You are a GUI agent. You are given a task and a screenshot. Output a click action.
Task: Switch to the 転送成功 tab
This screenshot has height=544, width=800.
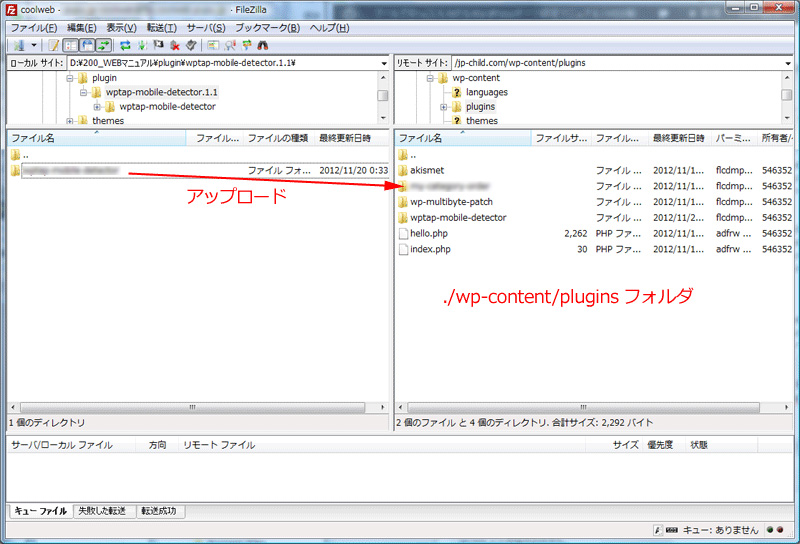pyautogui.click(x=159, y=511)
